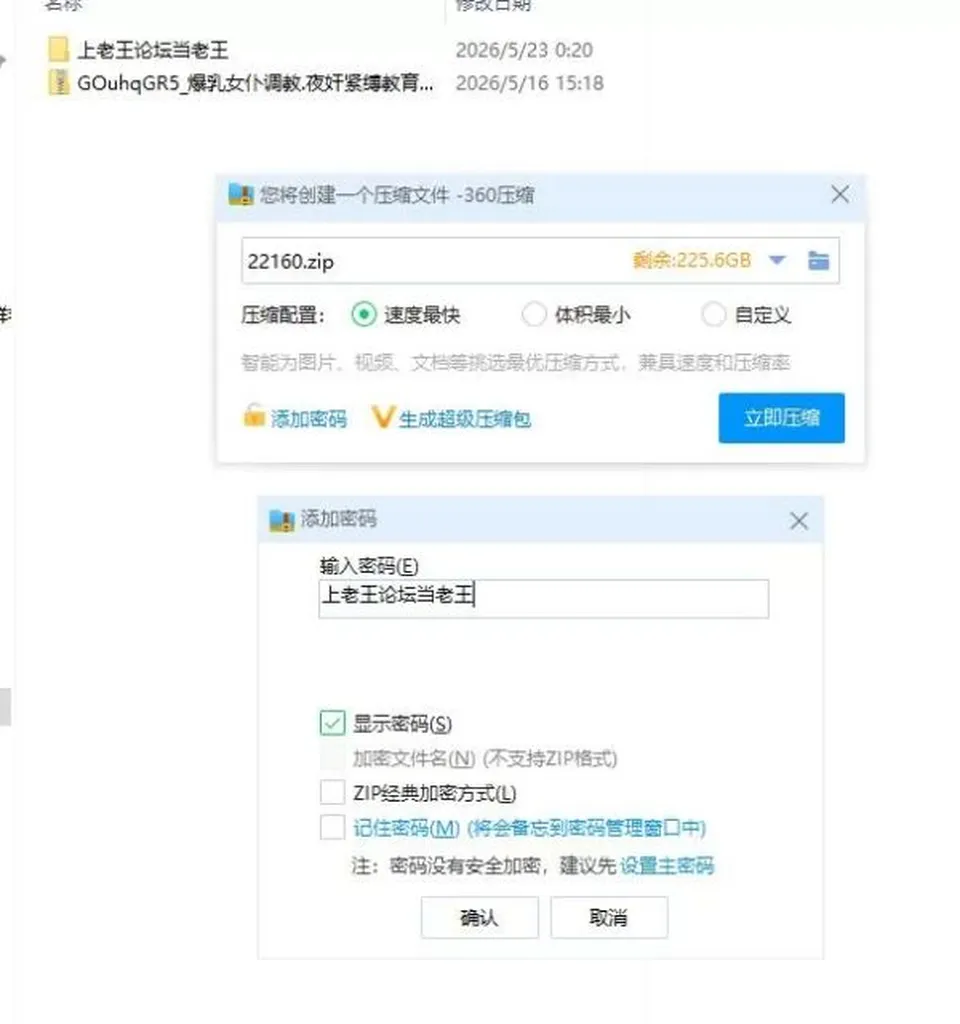
Task: Open the 设置主密码 link
Action: 667,865
